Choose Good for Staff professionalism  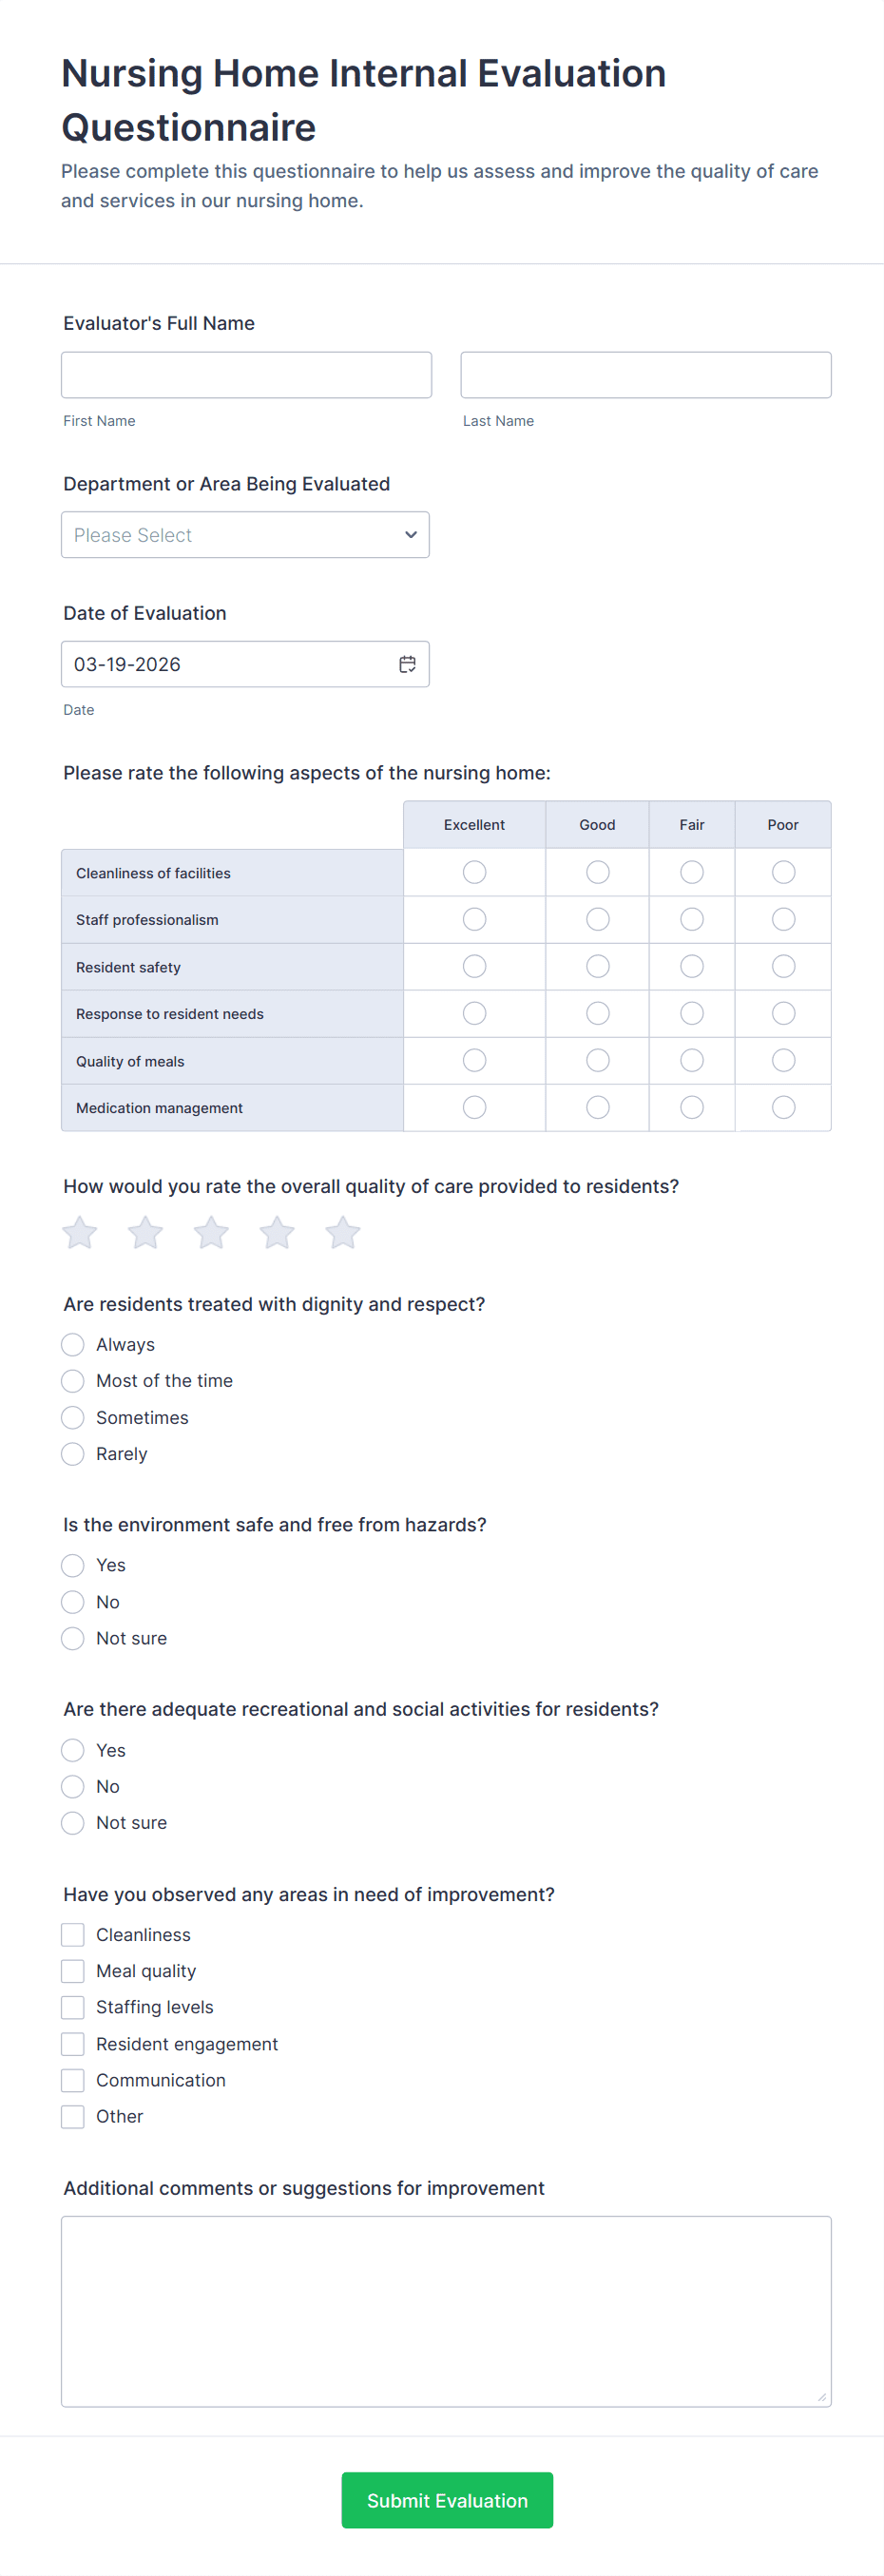point(598,919)
